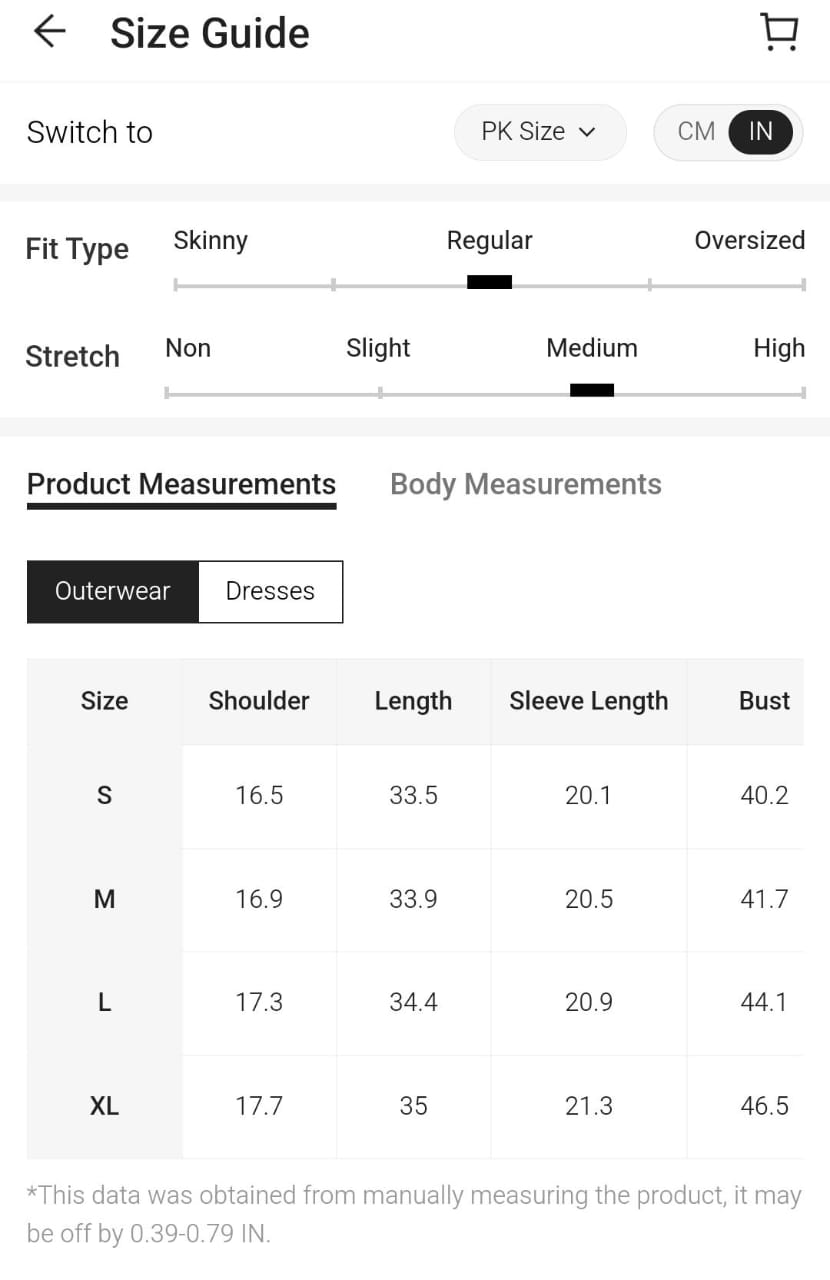The image size is (830, 1280).
Task: Click the Fit Type slider marker
Action: (x=489, y=283)
